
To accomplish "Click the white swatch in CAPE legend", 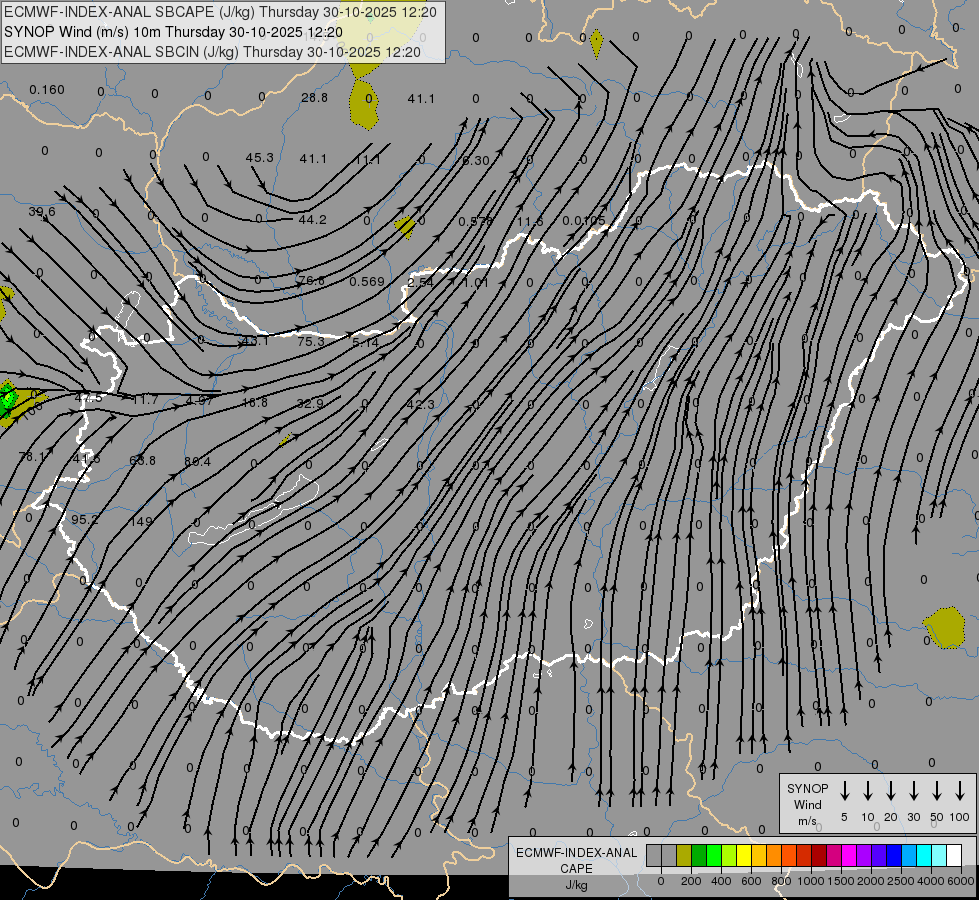I will pos(954,856).
